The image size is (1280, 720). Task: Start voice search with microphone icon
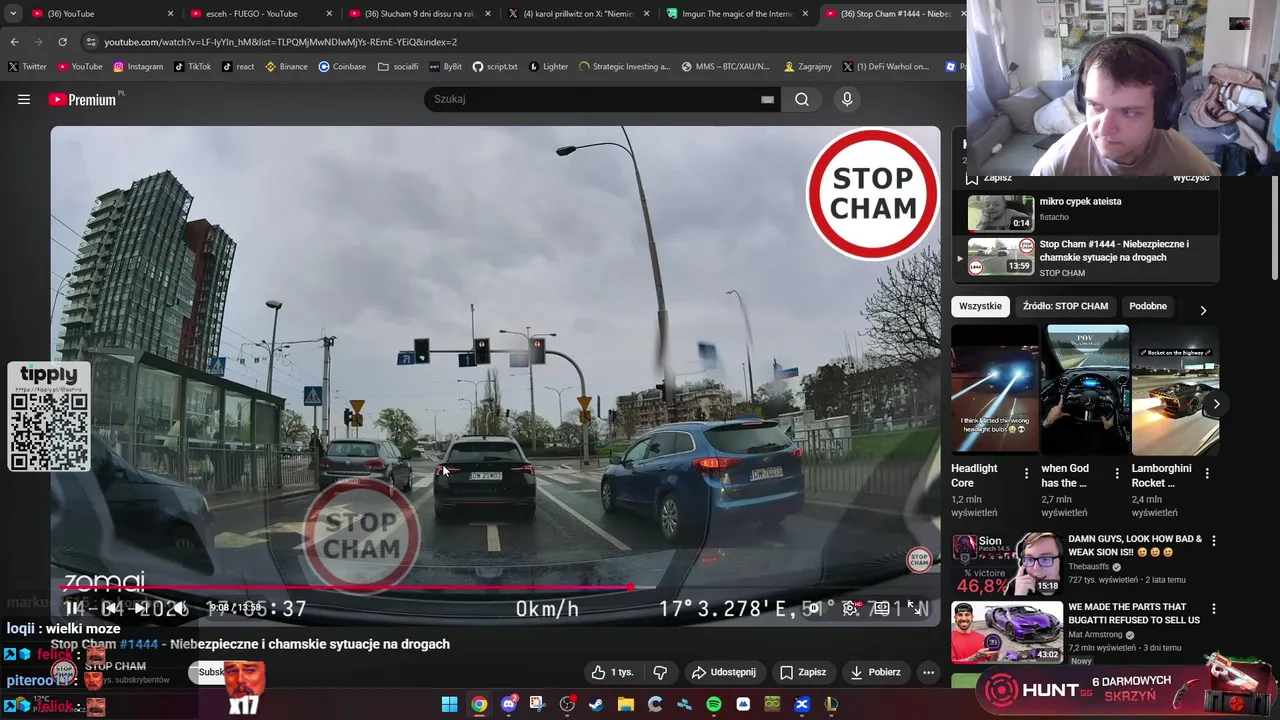(847, 99)
